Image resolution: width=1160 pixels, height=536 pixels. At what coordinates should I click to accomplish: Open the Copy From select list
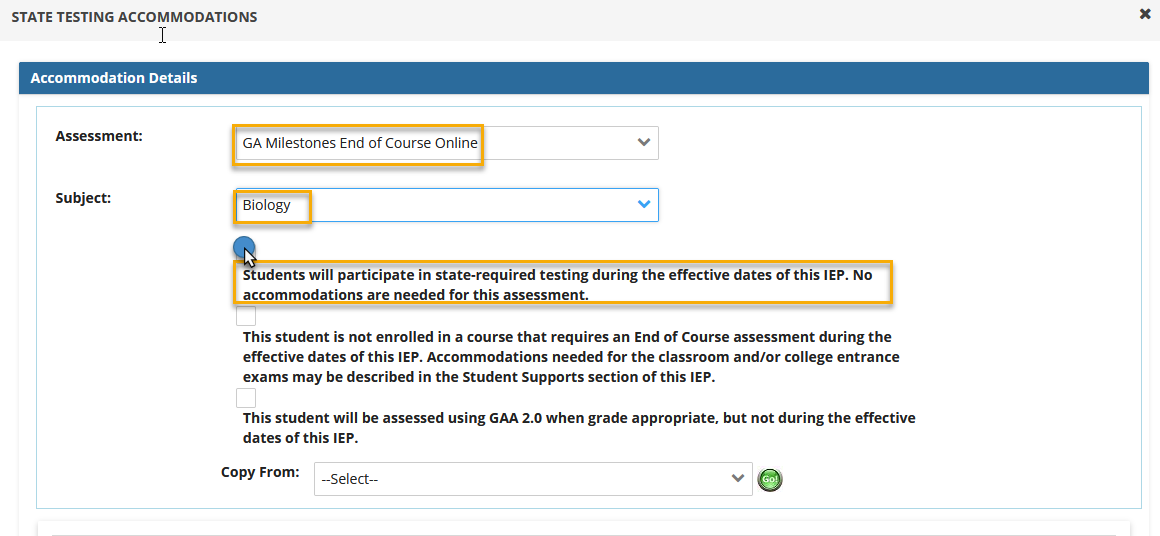click(x=532, y=479)
